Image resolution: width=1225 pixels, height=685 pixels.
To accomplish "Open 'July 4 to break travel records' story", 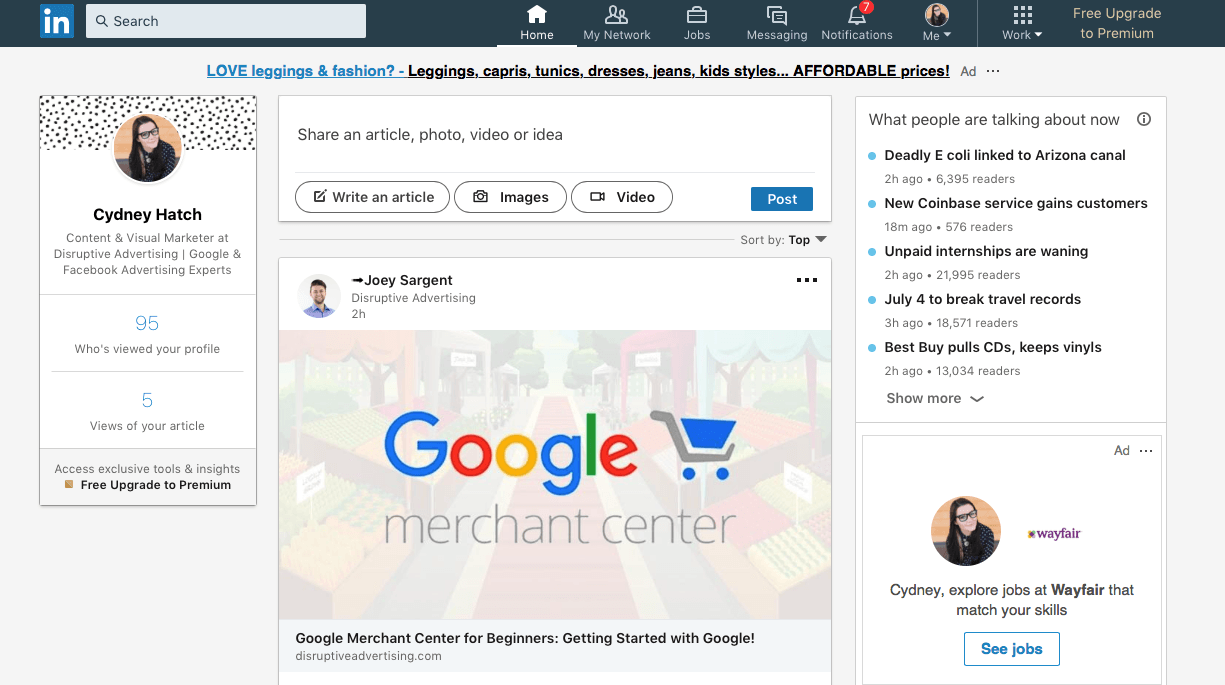I will 983,299.
